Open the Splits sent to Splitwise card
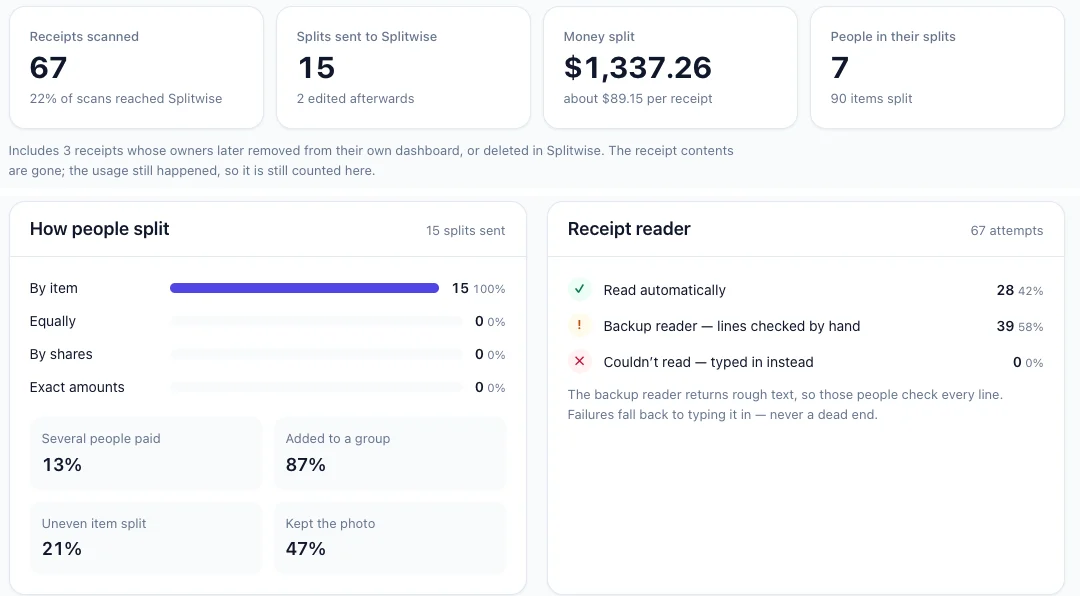1080x596 pixels. click(x=404, y=68)
